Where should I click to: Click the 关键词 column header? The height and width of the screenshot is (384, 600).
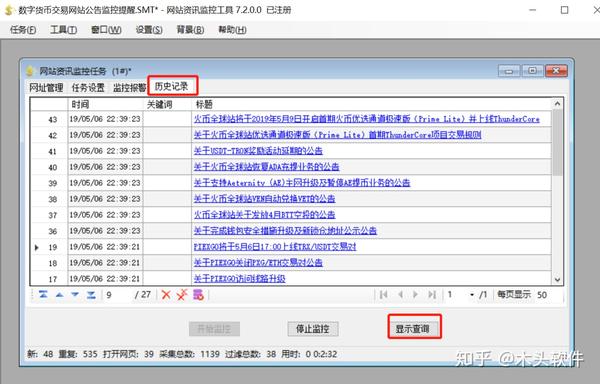[x=167, y=104]
